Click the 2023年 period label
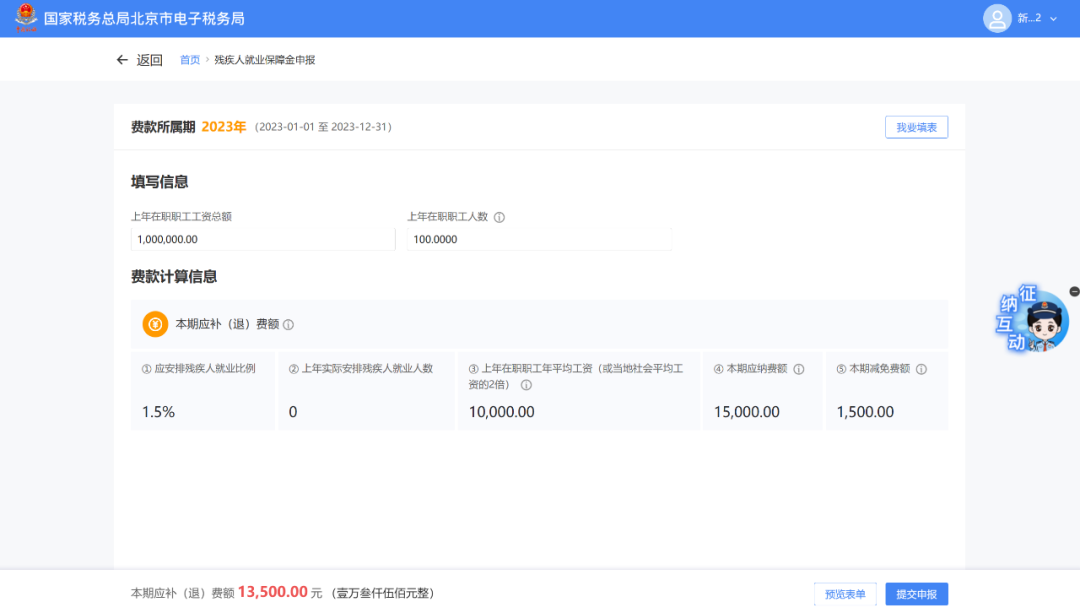1080x613 pixels. 224,127
